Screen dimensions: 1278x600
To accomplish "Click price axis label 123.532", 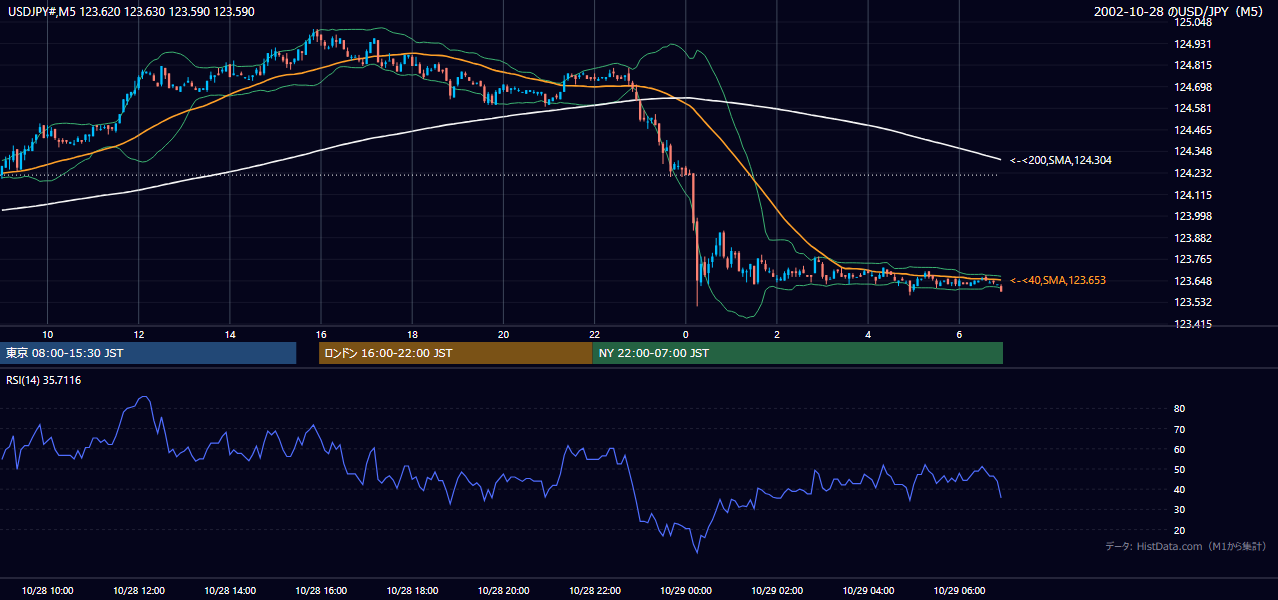I will pos(1193,302).
